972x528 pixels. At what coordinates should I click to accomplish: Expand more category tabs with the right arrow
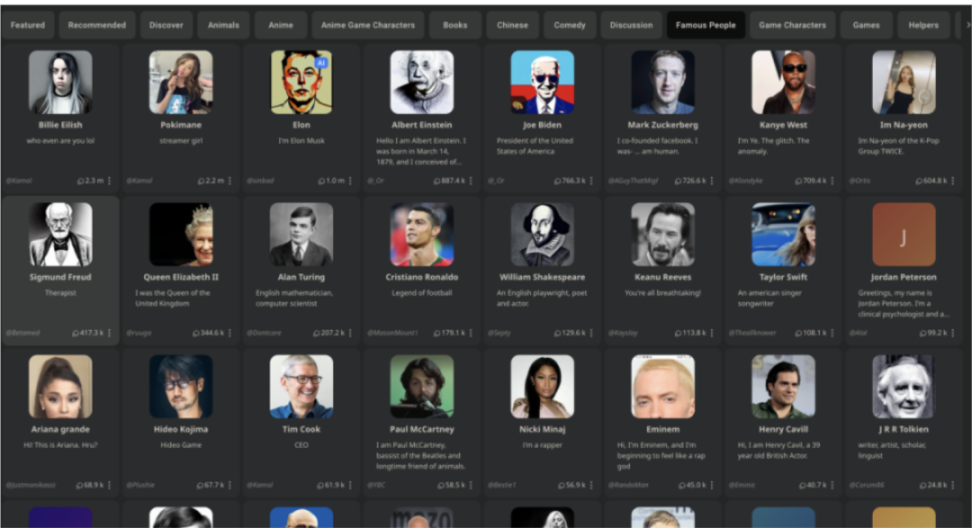tap(968, 25)
